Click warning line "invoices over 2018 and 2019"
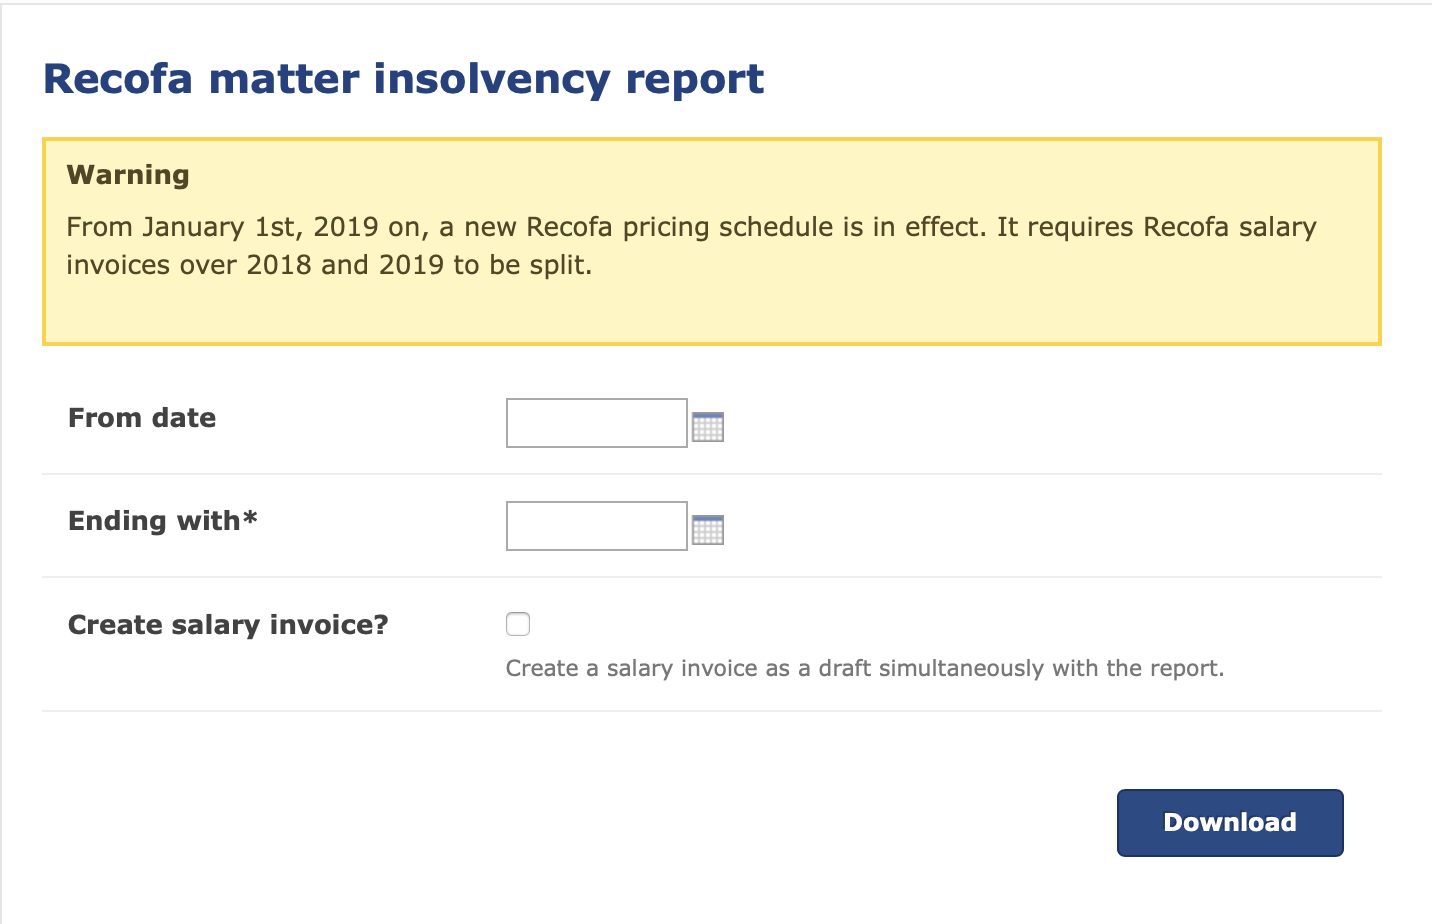 tap(329, 265)
